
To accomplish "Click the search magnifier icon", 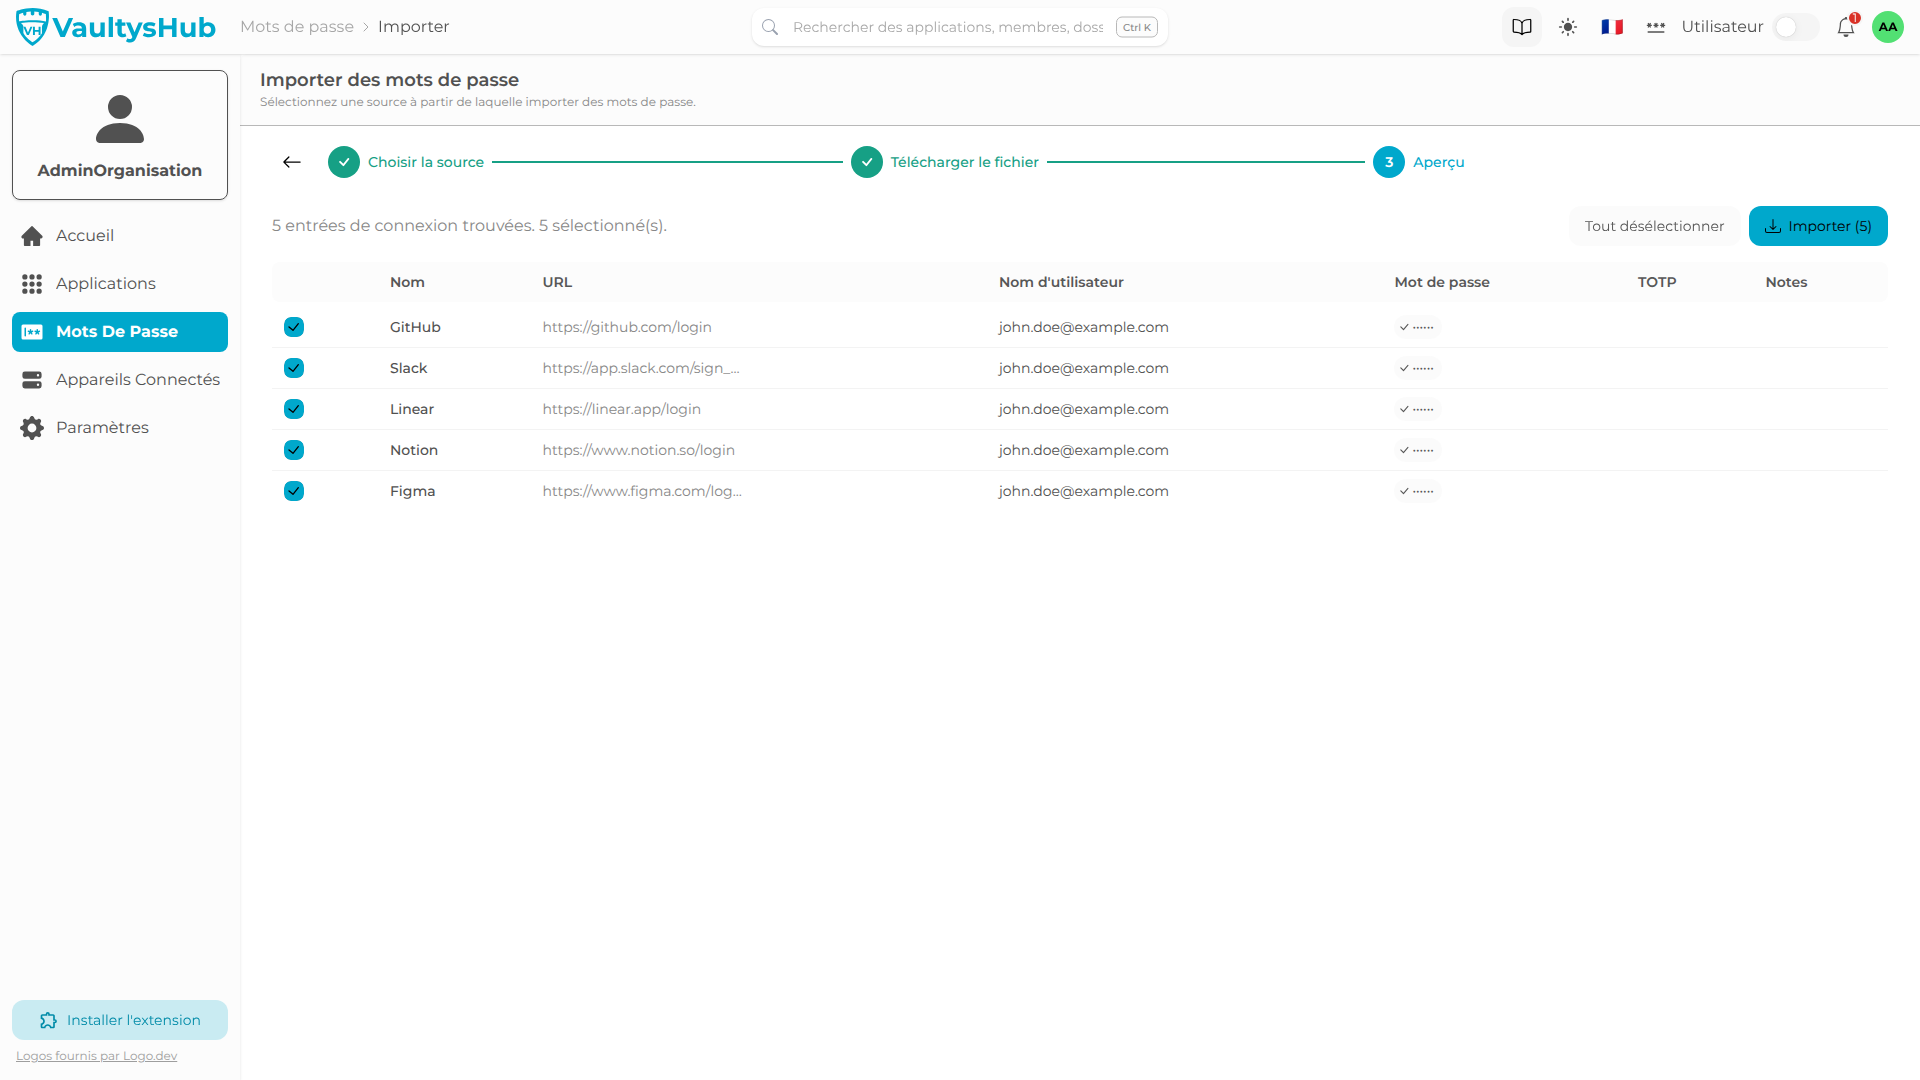I will point(770,27).
